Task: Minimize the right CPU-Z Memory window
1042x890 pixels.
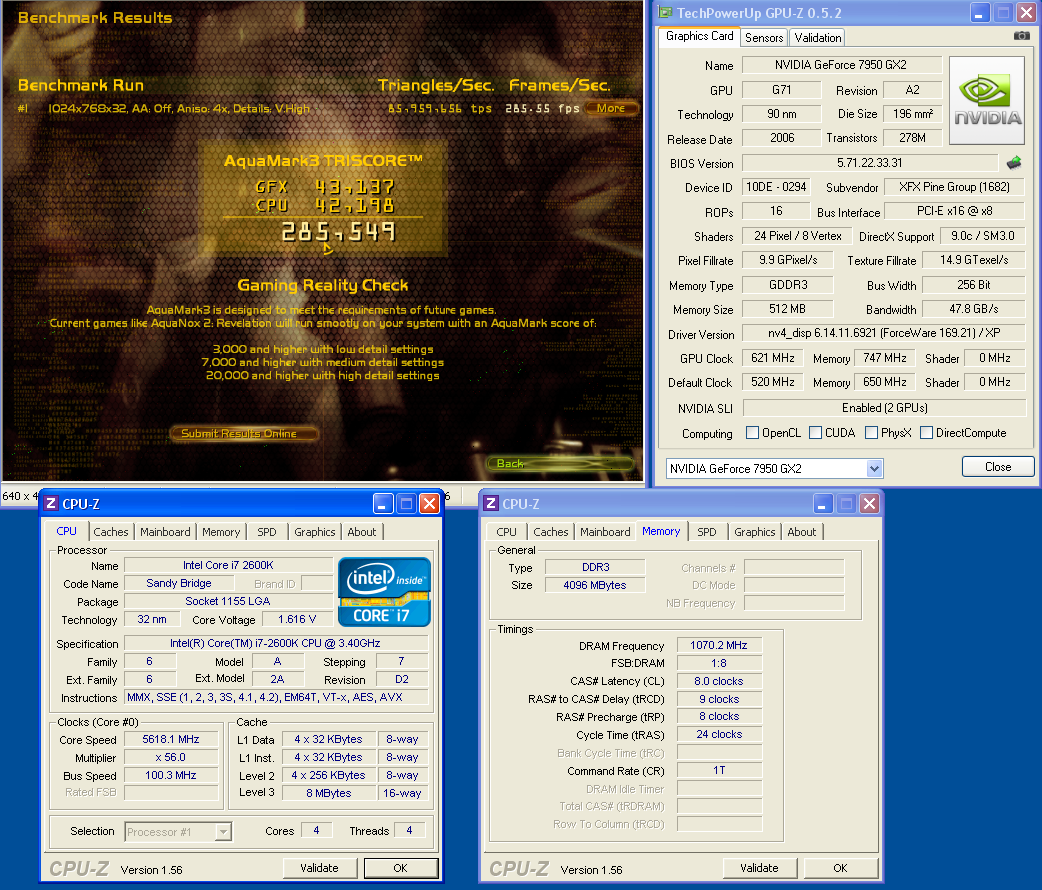Action: point(822,504)
